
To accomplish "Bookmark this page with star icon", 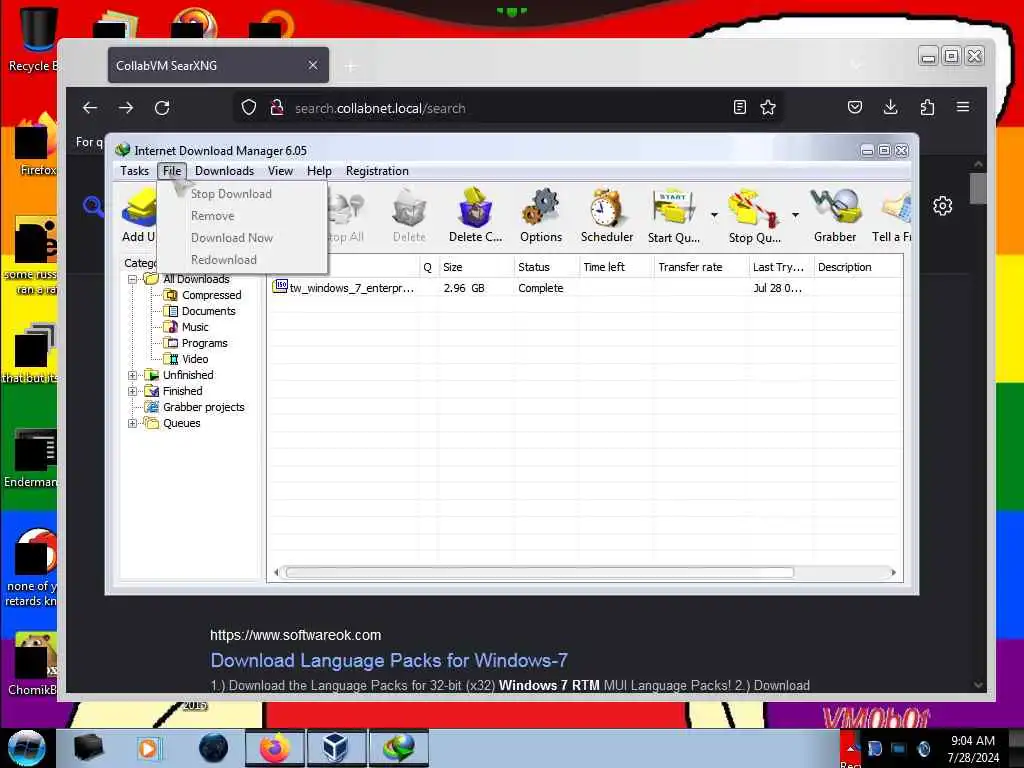I will pos(768,107).
